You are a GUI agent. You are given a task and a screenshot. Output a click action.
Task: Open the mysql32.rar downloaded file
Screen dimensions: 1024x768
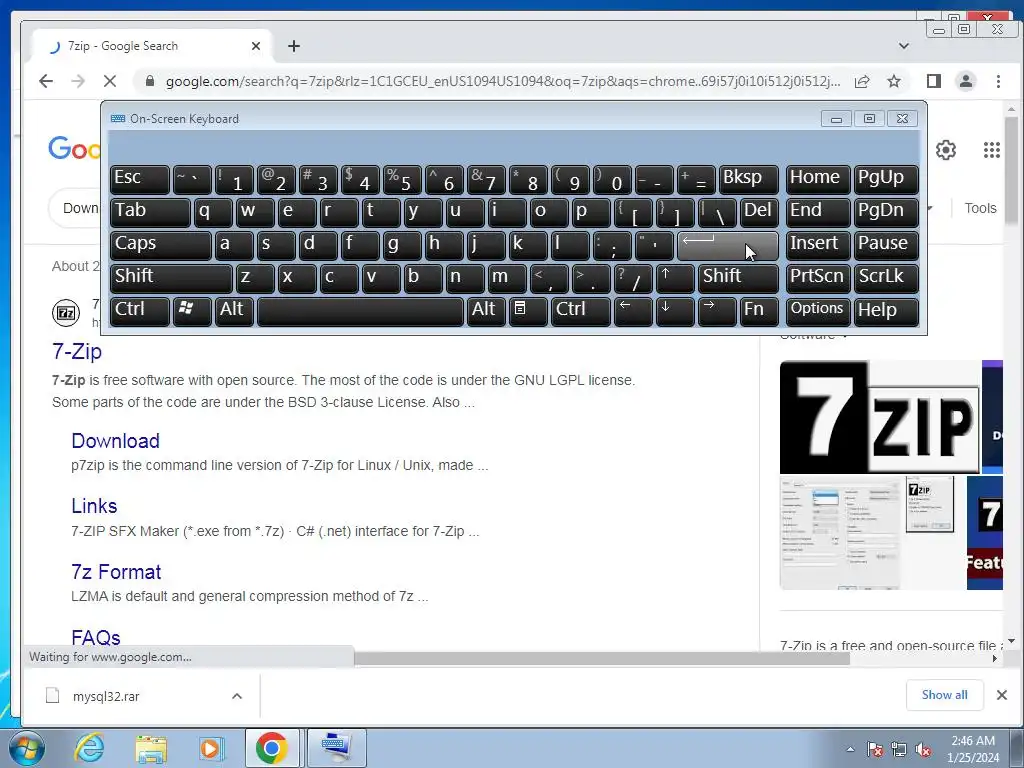tap(106, 696)
